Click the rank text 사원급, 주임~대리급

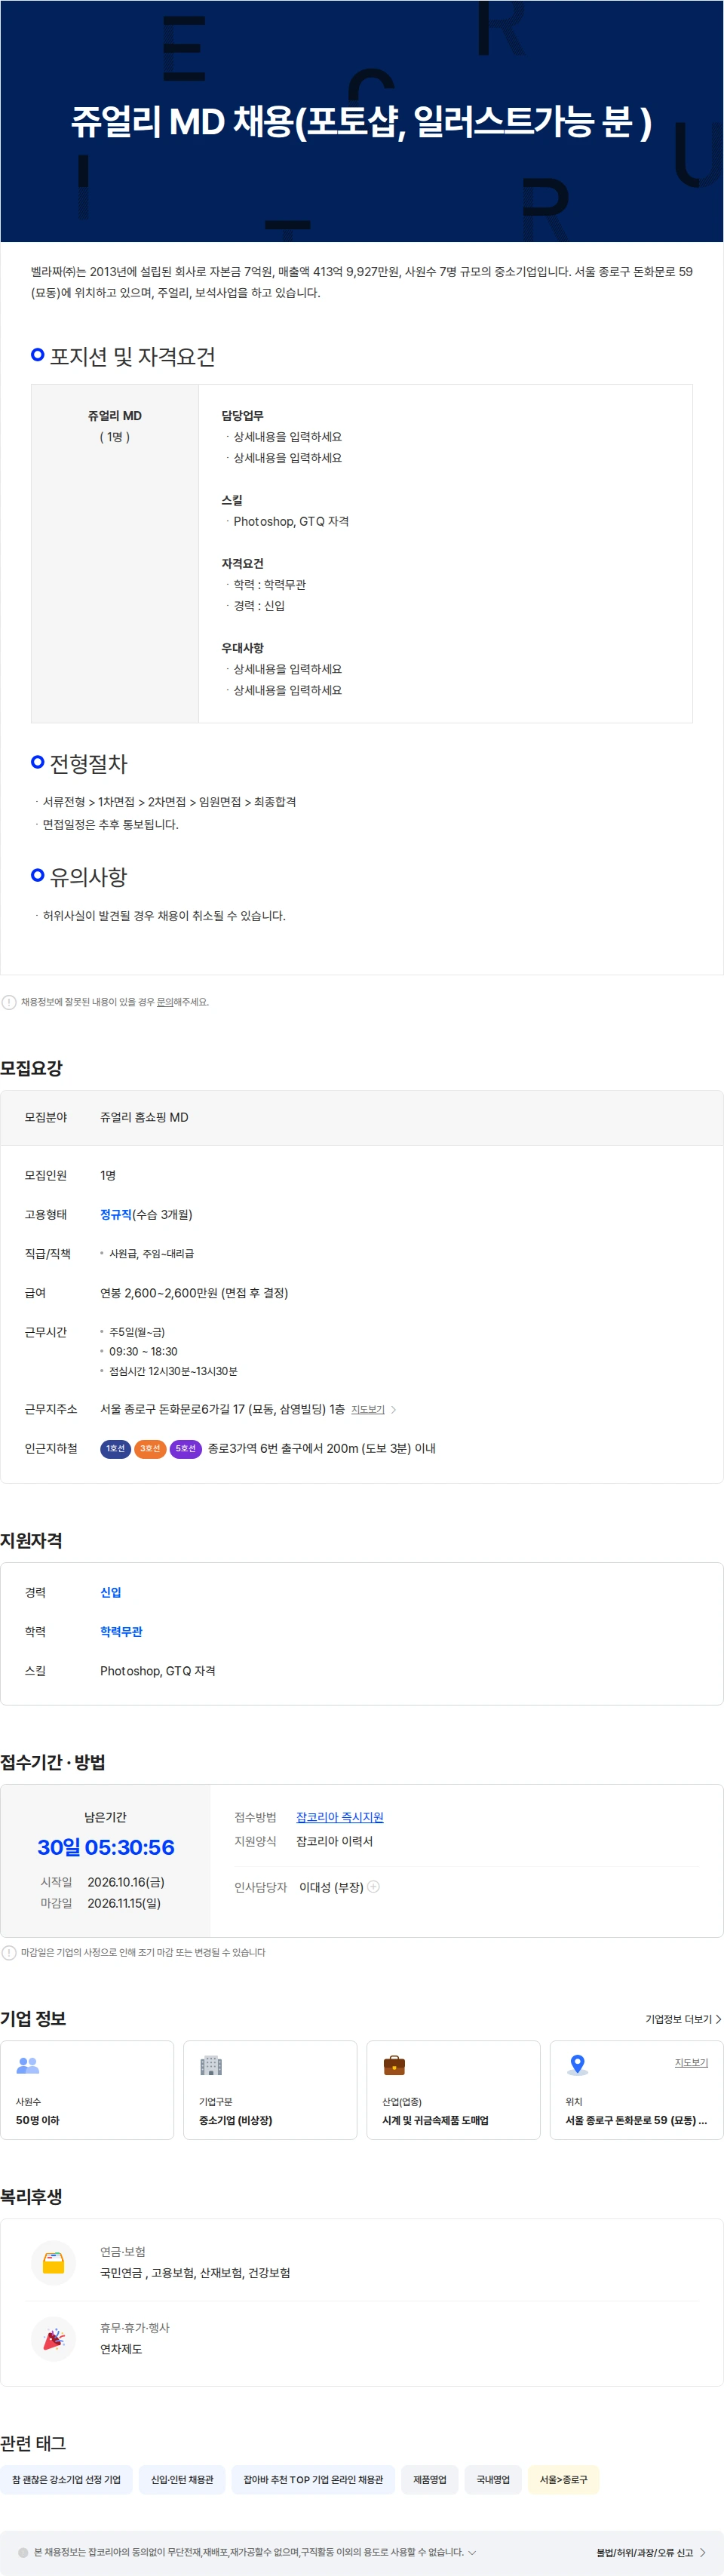pos(151,1254)
